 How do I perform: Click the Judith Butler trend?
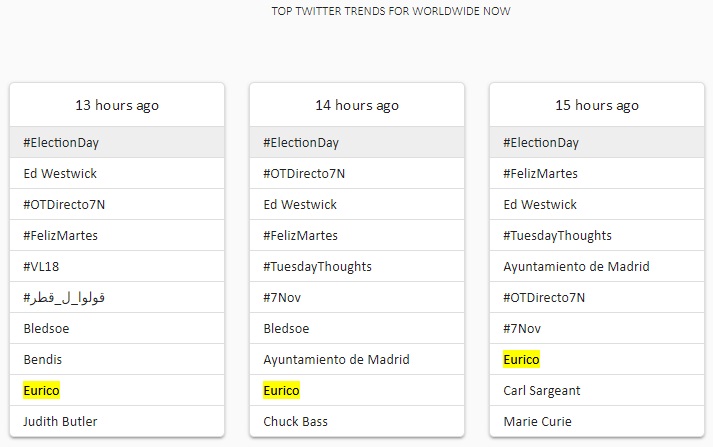[60, 421]
